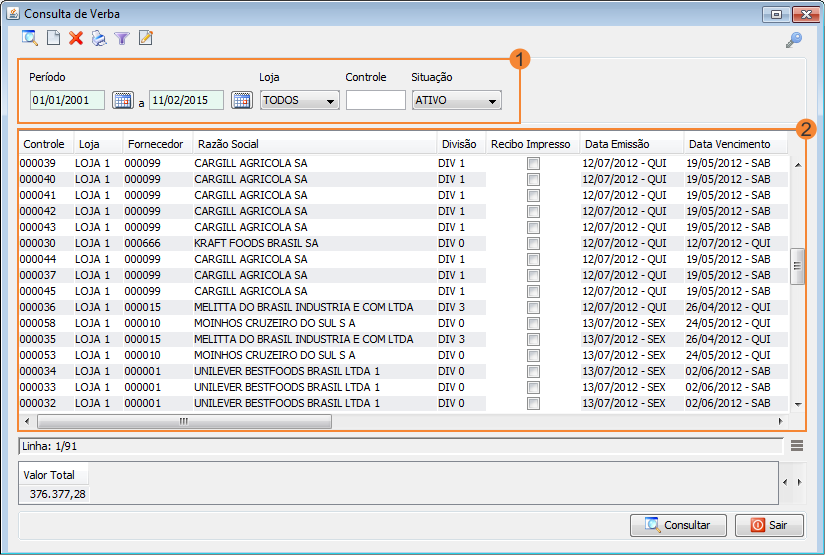Image resolution: width=825 pixels, height=555 pixels.
Task: Select row with control number 000045
Action: click(404, 291)
